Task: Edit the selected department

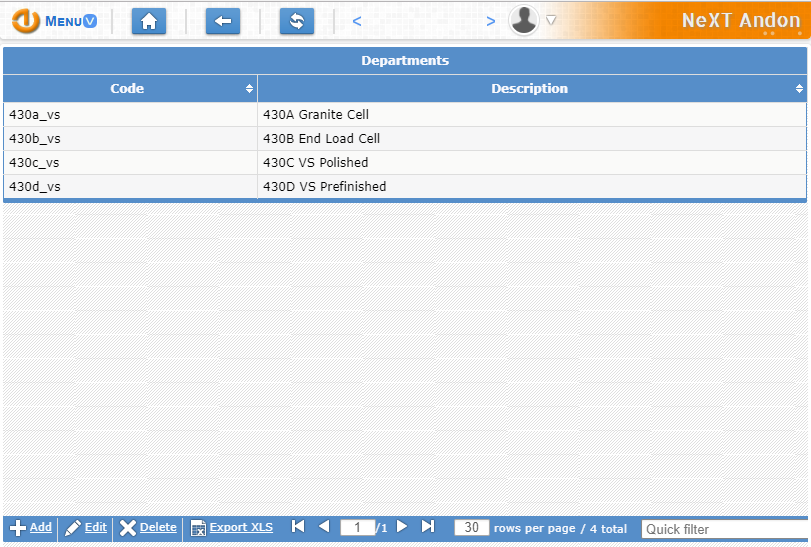Action: point(86,528)
